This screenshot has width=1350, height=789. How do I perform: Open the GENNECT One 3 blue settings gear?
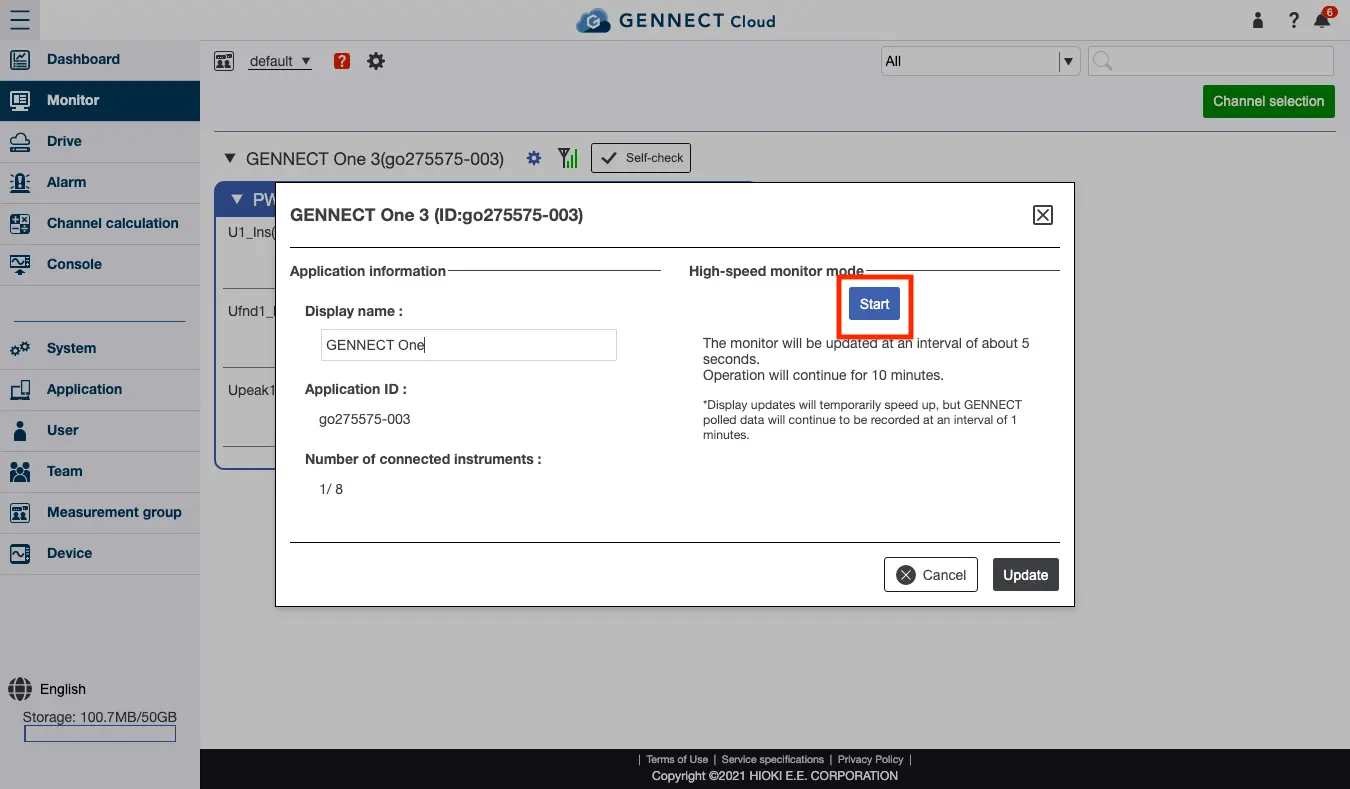(x=534, y=158)
